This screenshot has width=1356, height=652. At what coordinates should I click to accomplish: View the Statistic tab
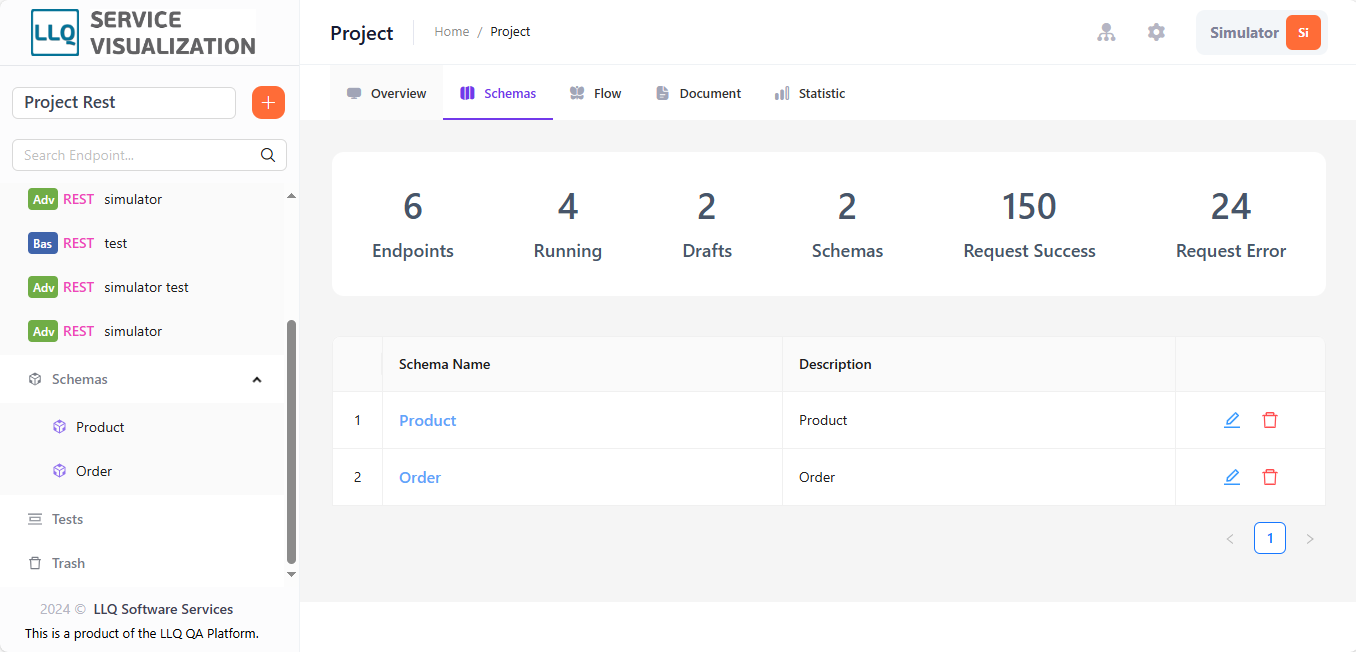coord(810,93)
